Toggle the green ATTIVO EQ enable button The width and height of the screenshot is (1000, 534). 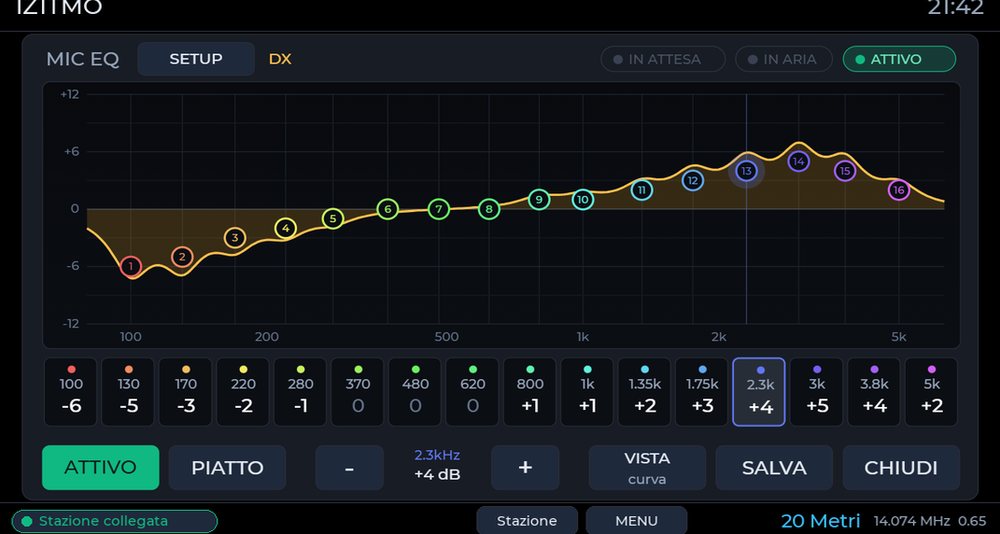coord(101,468)
